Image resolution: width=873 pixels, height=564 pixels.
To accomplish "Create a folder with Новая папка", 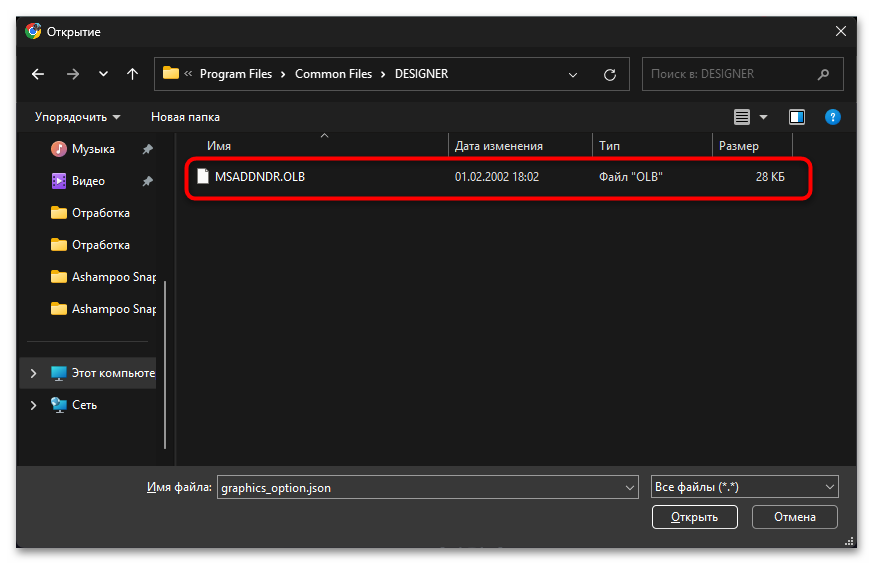I will pos(185,117).
